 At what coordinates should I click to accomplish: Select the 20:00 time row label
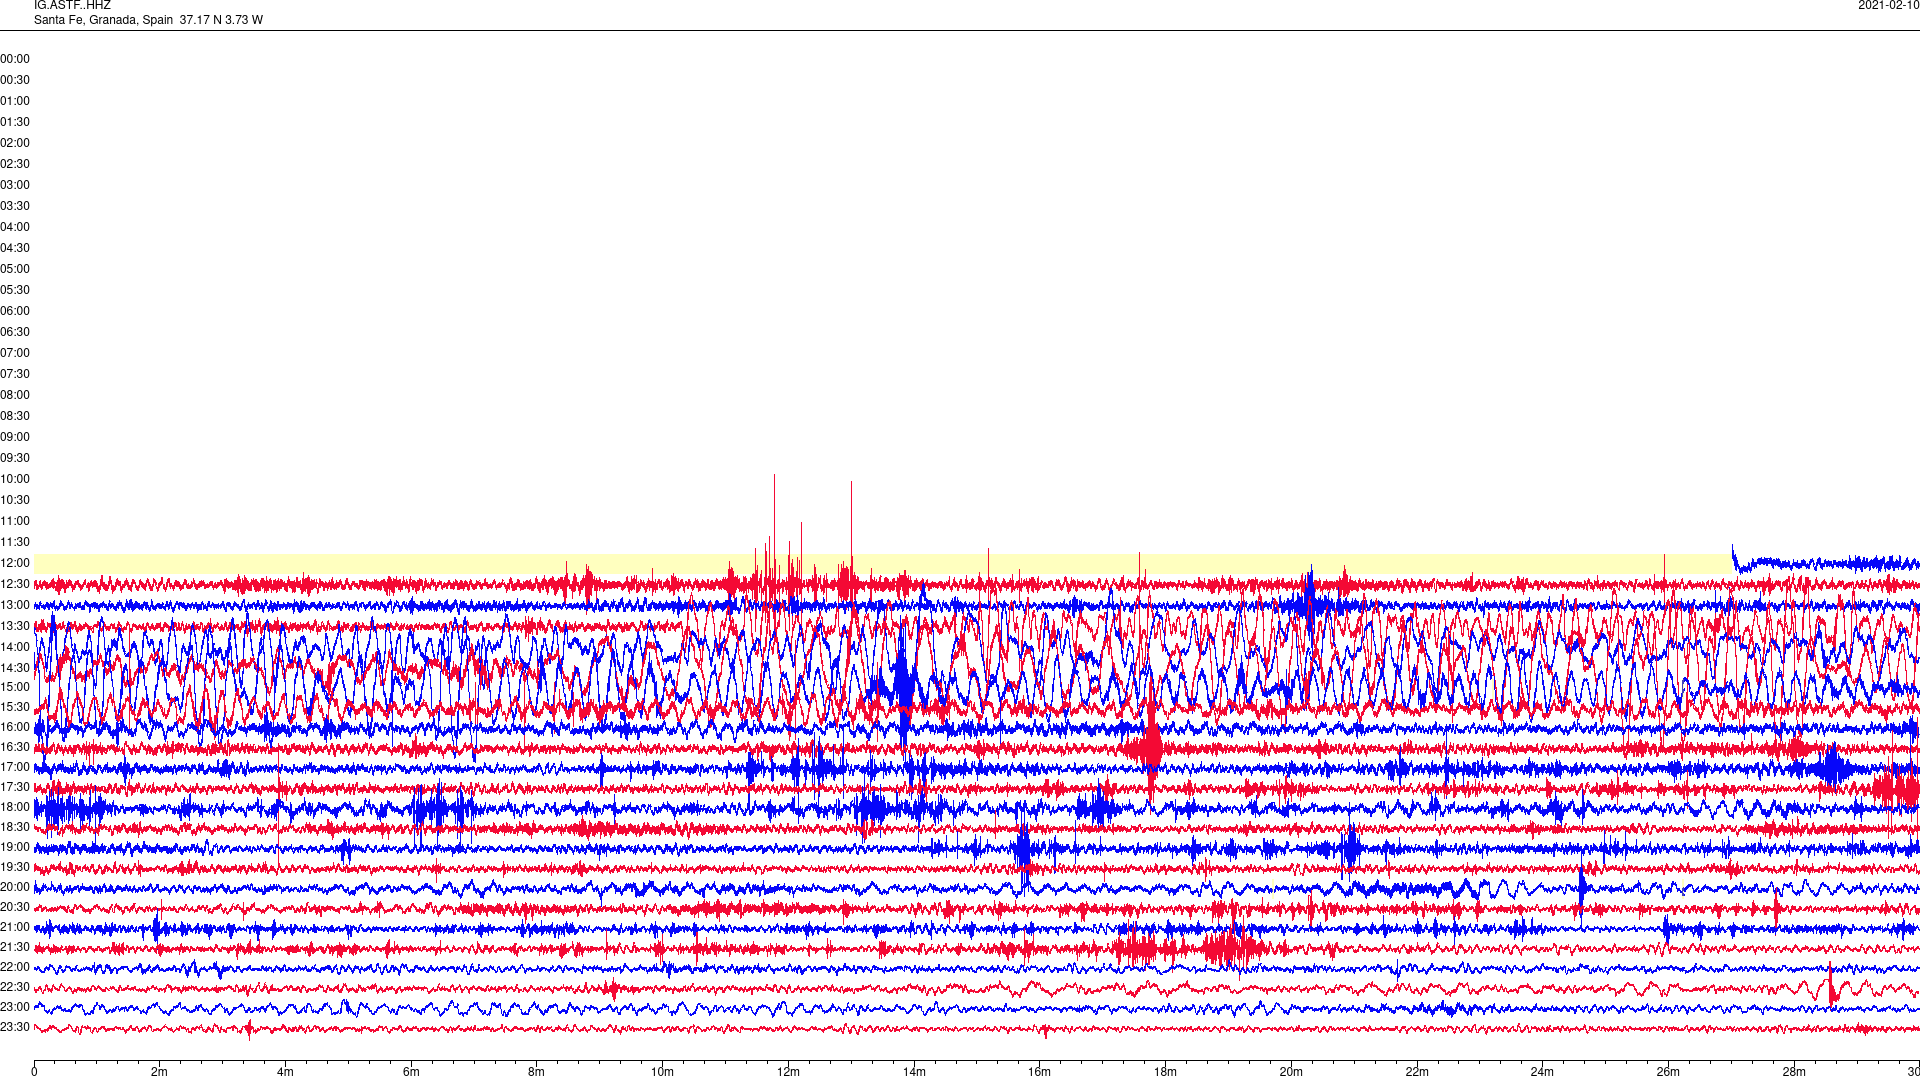[15, 887]
